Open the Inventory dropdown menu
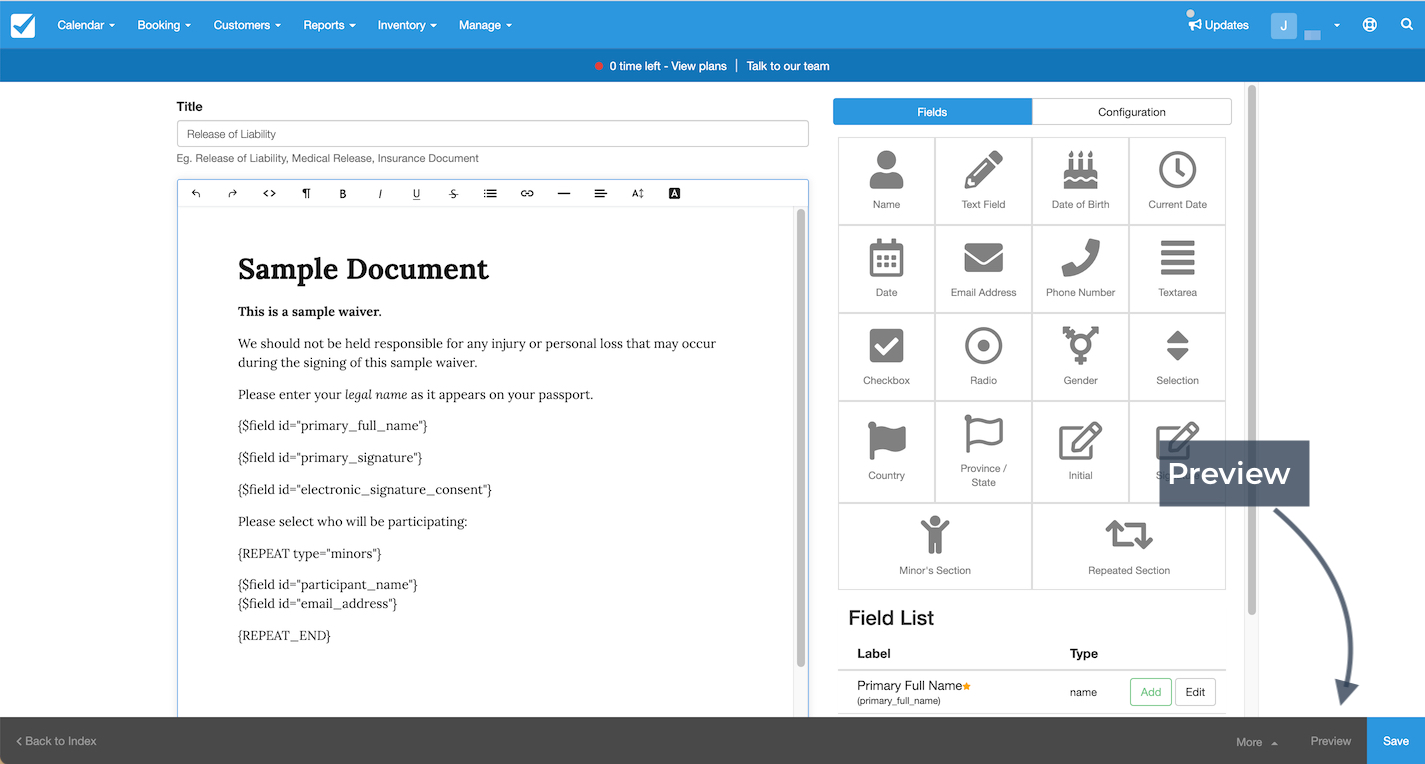 [x=407, y=25]
